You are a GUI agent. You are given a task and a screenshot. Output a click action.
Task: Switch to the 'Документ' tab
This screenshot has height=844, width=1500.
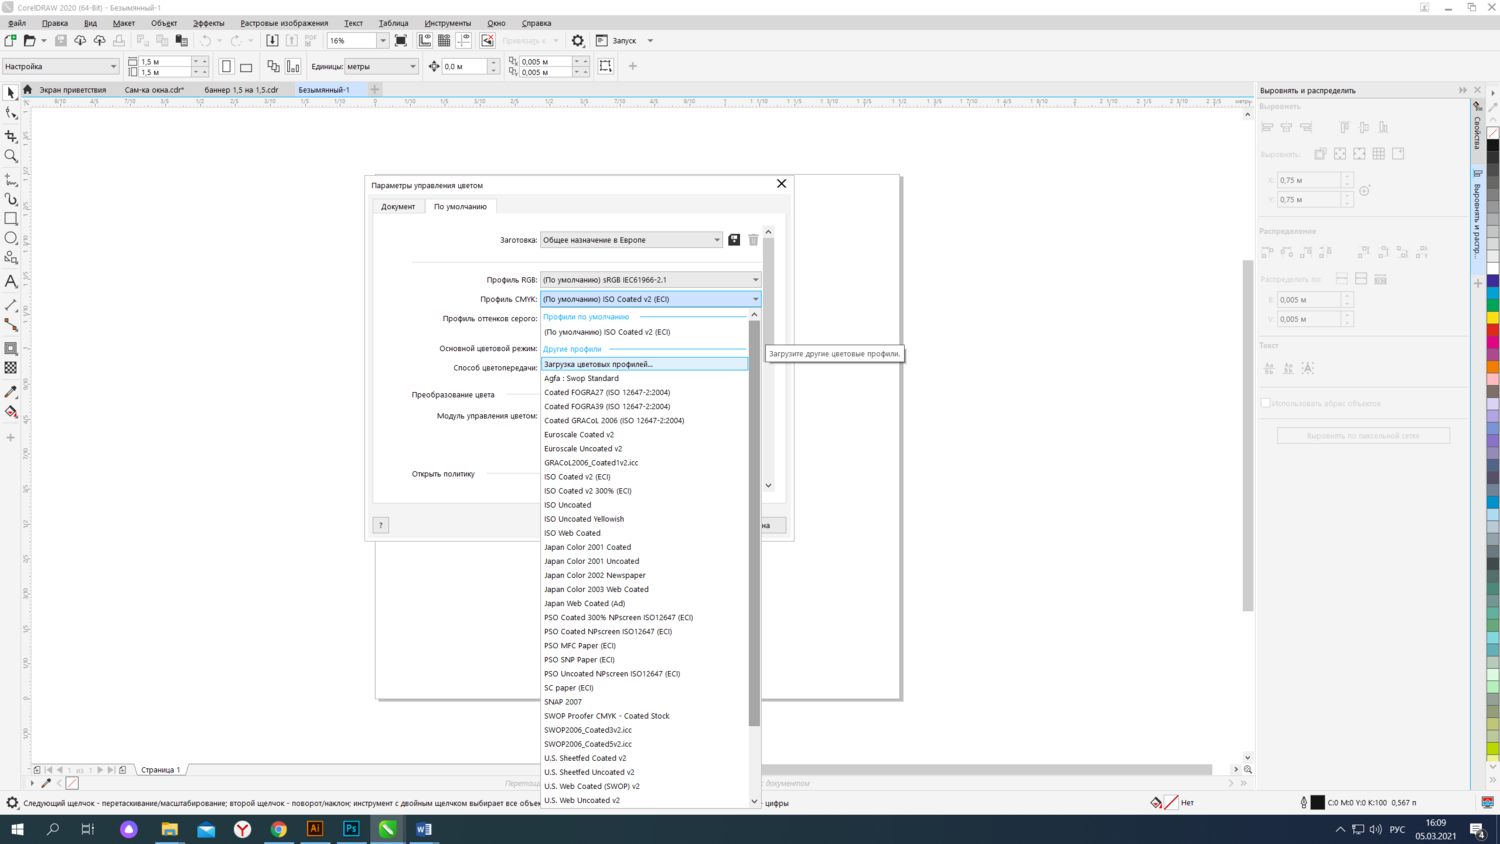click(398, 207)
